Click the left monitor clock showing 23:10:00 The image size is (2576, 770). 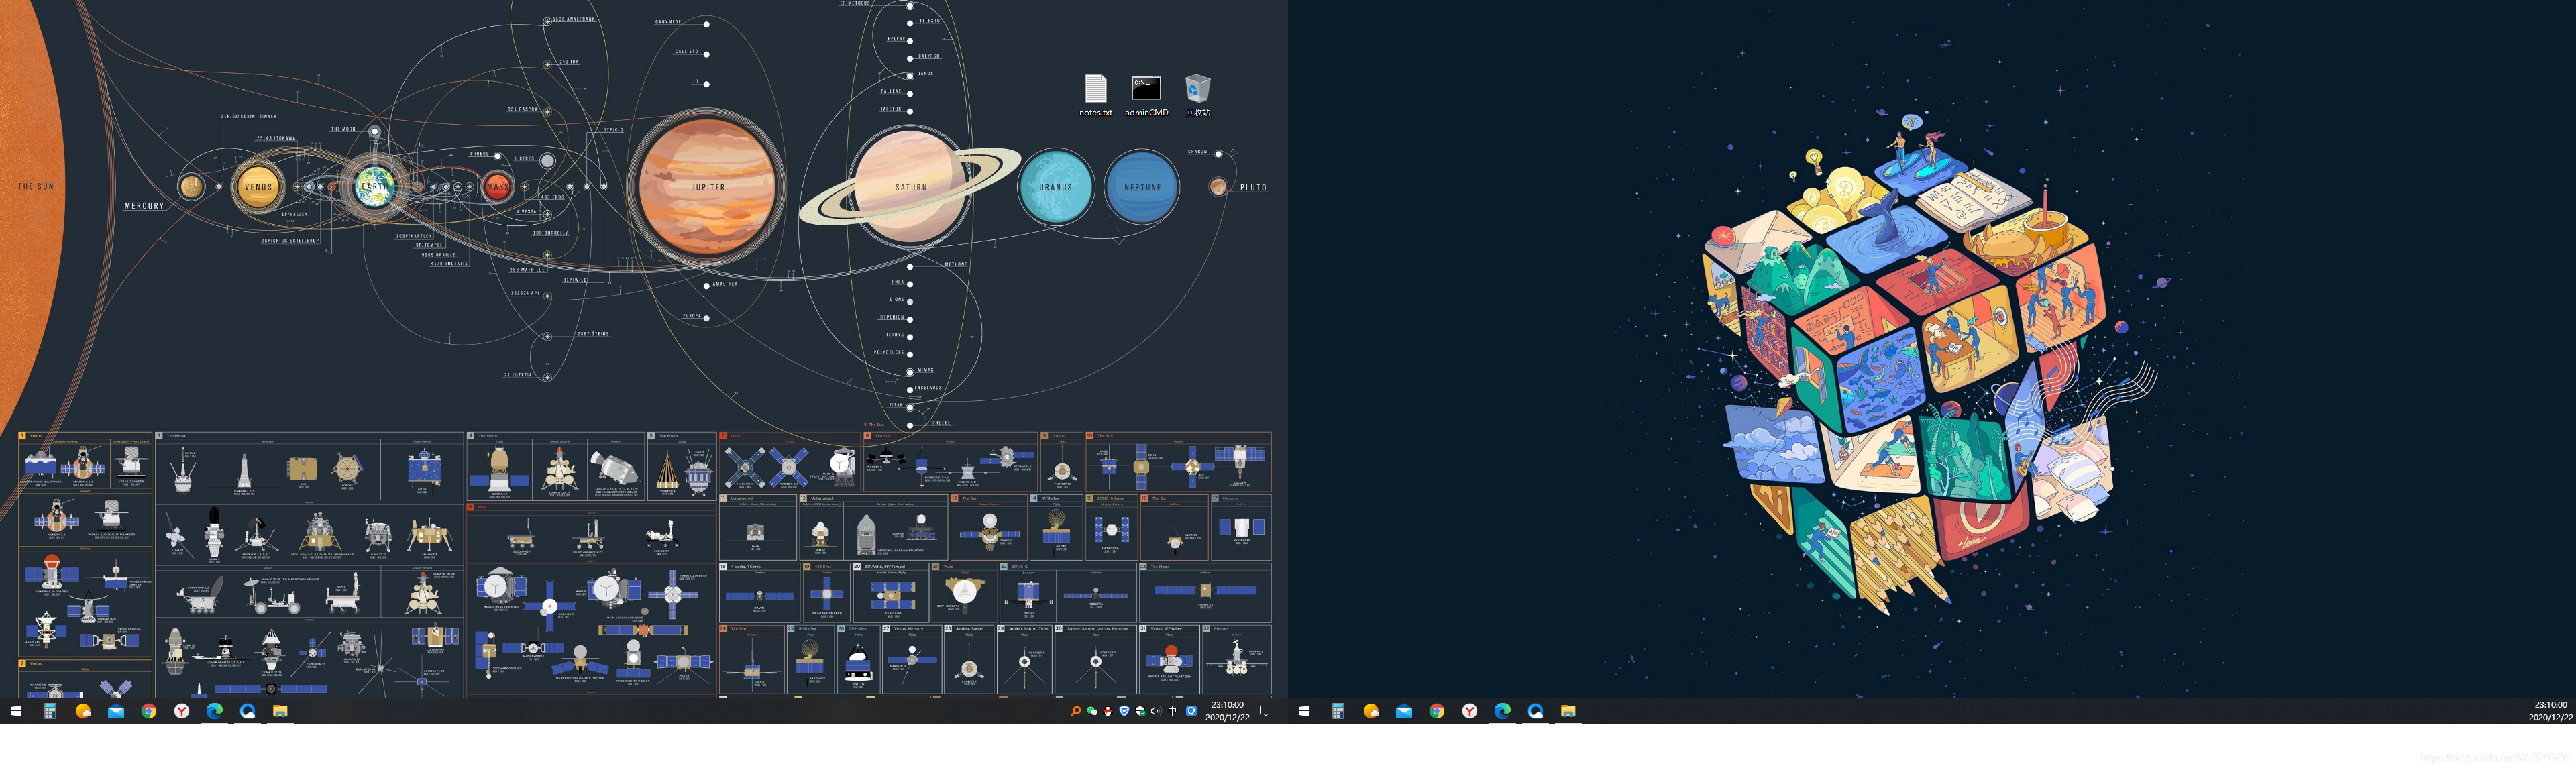pos(1227,711)
